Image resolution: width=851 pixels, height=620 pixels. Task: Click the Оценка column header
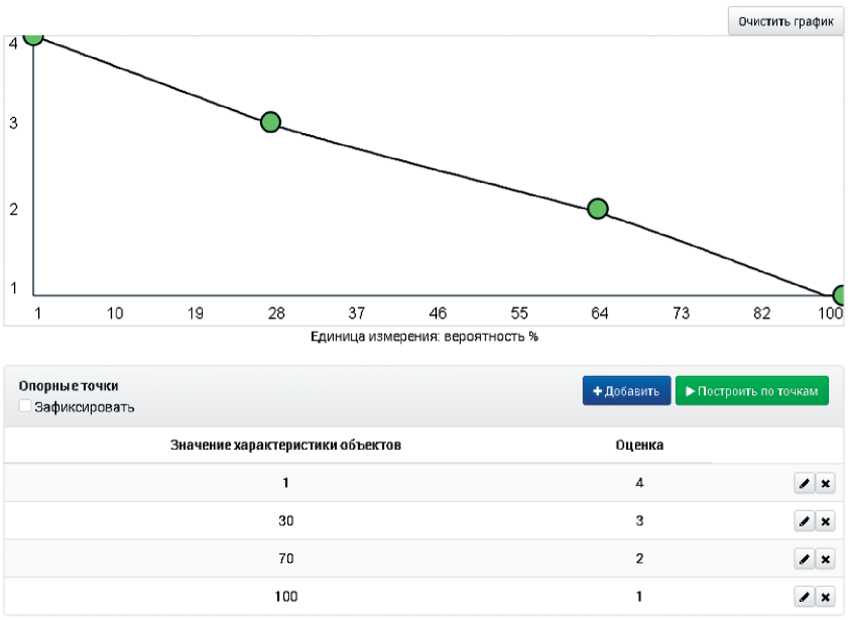point(640,445)
